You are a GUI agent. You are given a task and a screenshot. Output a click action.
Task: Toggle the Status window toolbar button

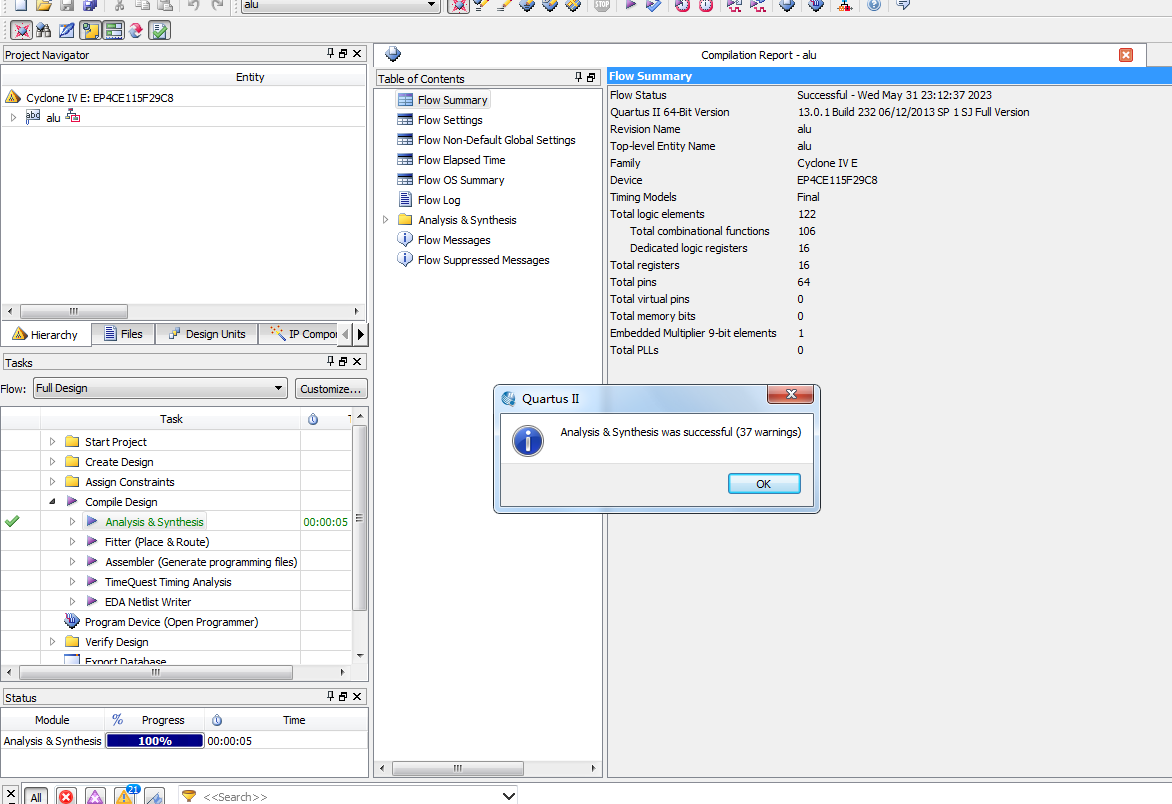click(x=114, y=31)
